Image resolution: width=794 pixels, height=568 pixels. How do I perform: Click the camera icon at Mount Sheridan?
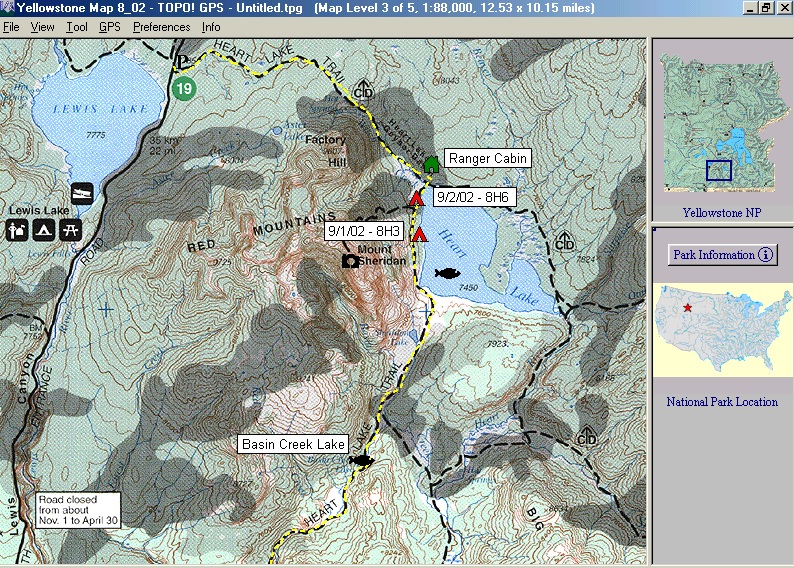click(351, 261)
